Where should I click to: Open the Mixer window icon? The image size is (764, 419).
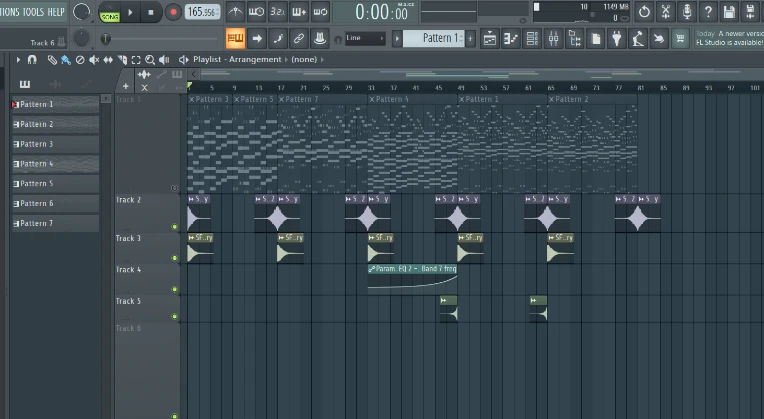click(555, 39)
